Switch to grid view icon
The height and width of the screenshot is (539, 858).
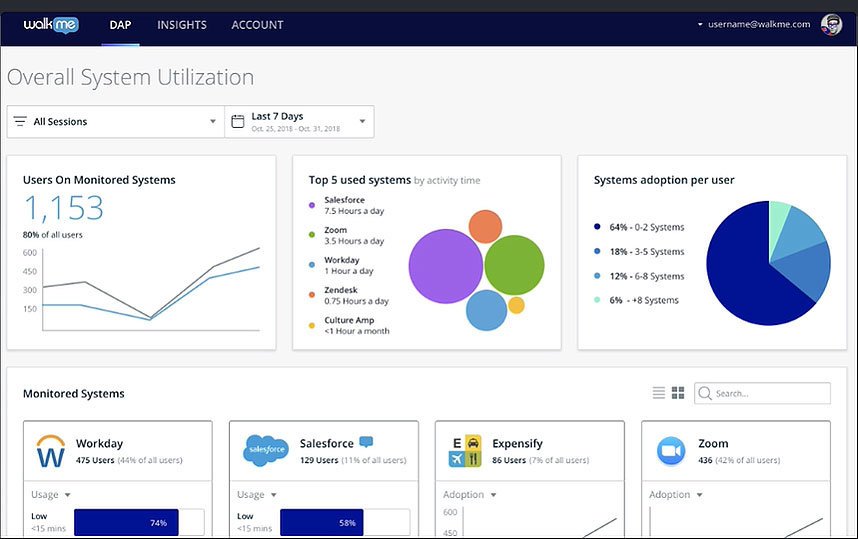coord(678,393)
